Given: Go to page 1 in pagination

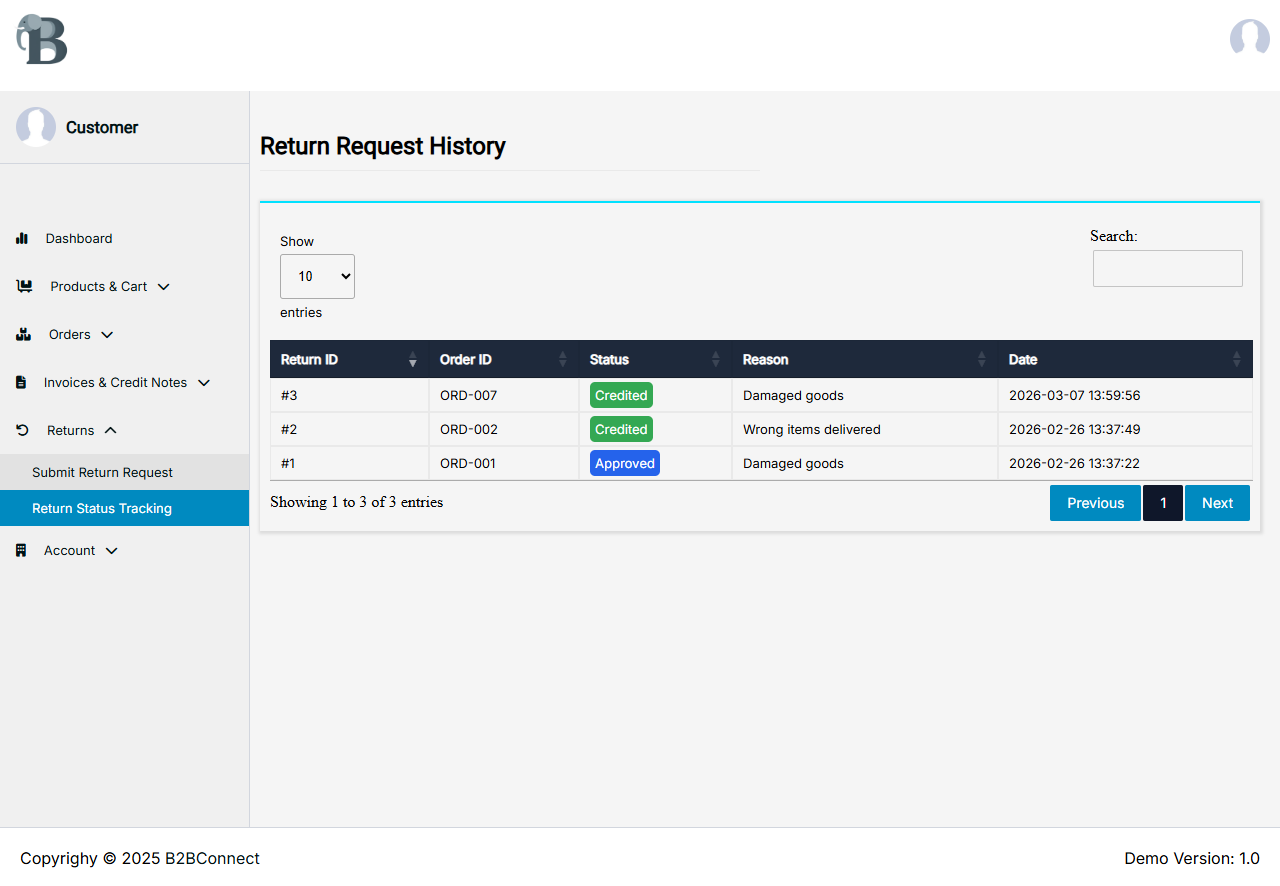Looking at the screenshot, I should coord(1163,503).
